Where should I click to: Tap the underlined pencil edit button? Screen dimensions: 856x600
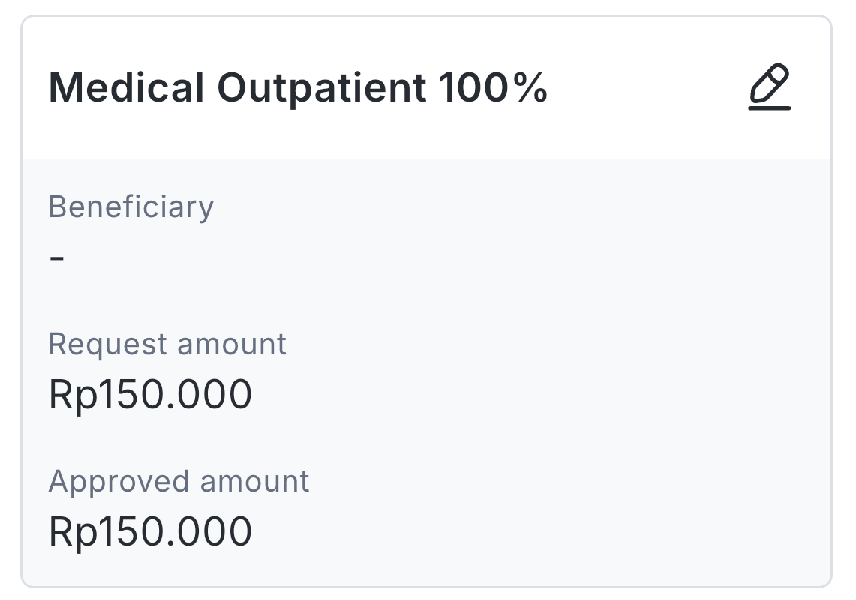769,88
